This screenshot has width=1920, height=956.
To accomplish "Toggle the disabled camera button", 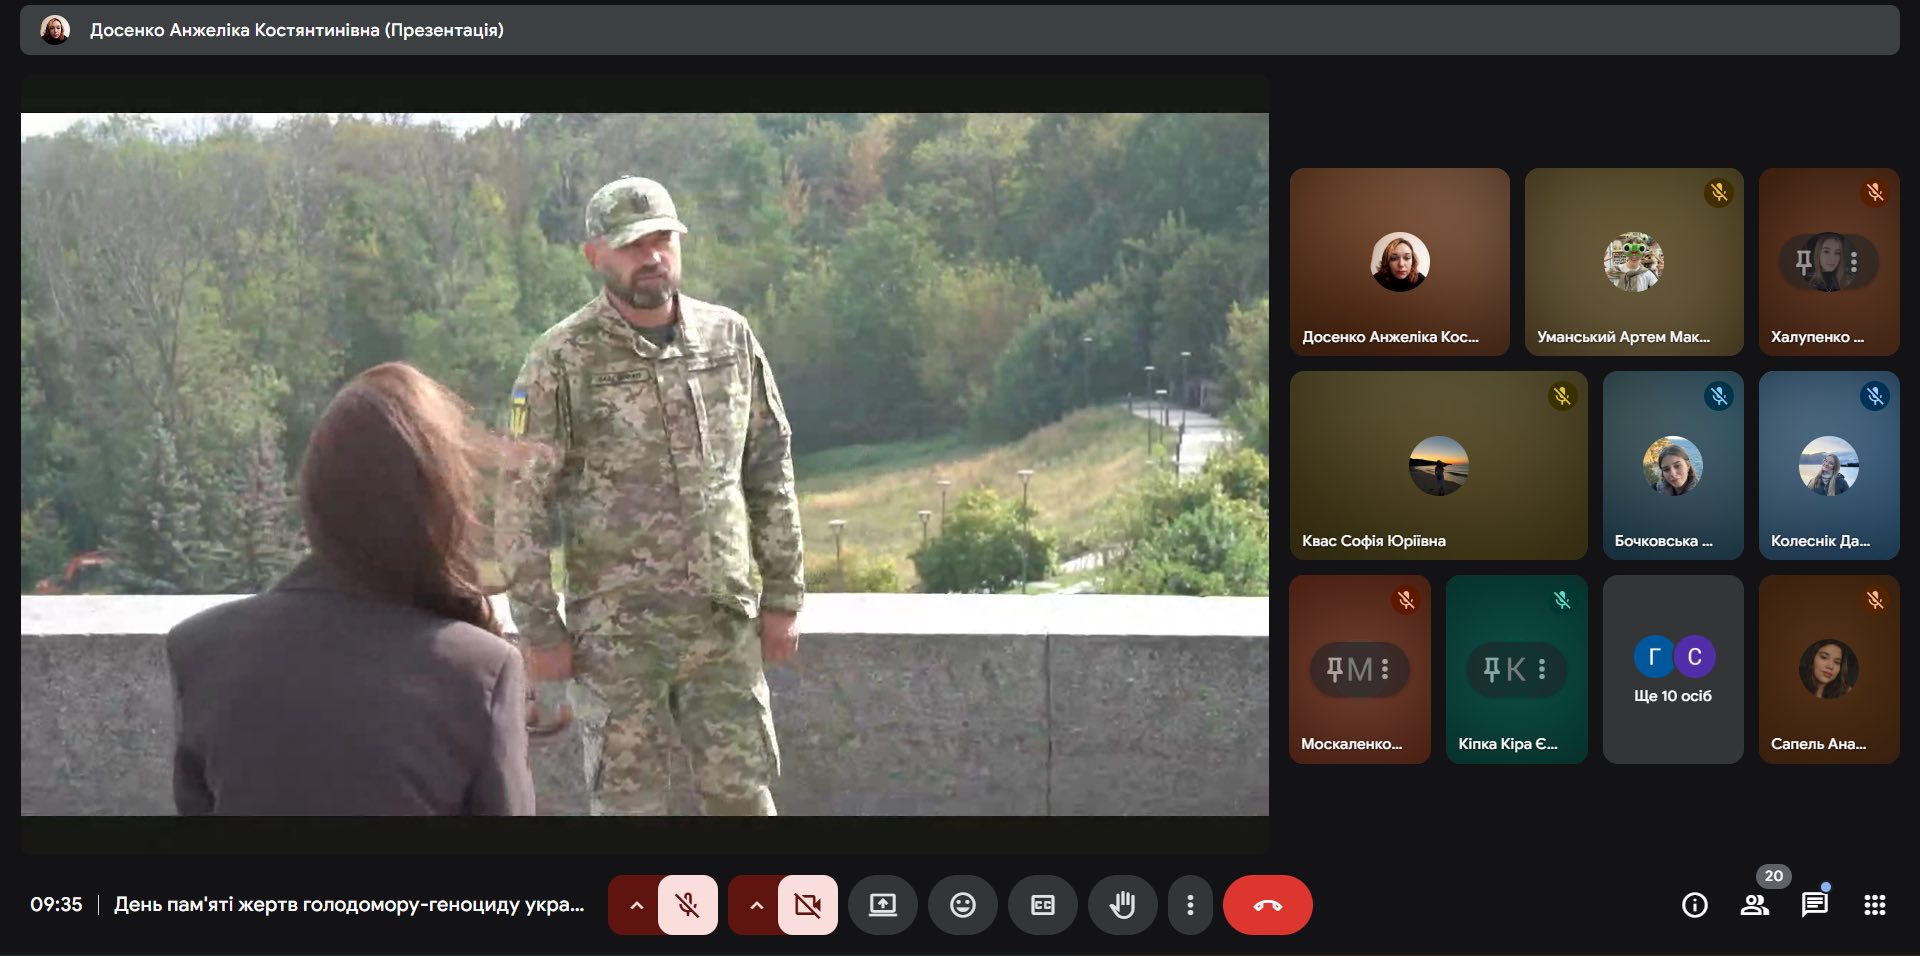I will (x=807, y=905).
